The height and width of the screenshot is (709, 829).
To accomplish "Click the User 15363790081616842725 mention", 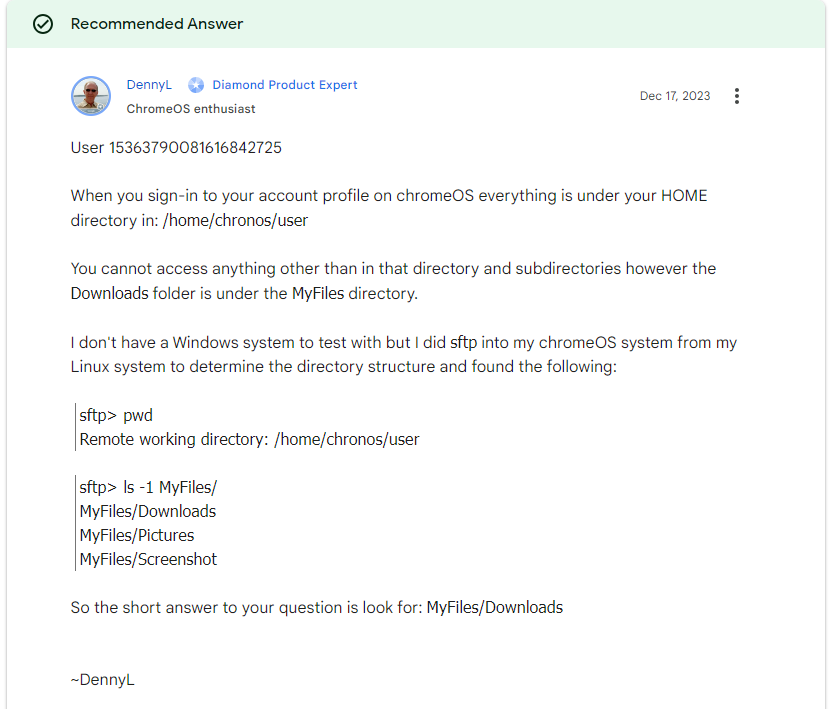I will pos(176,148).
